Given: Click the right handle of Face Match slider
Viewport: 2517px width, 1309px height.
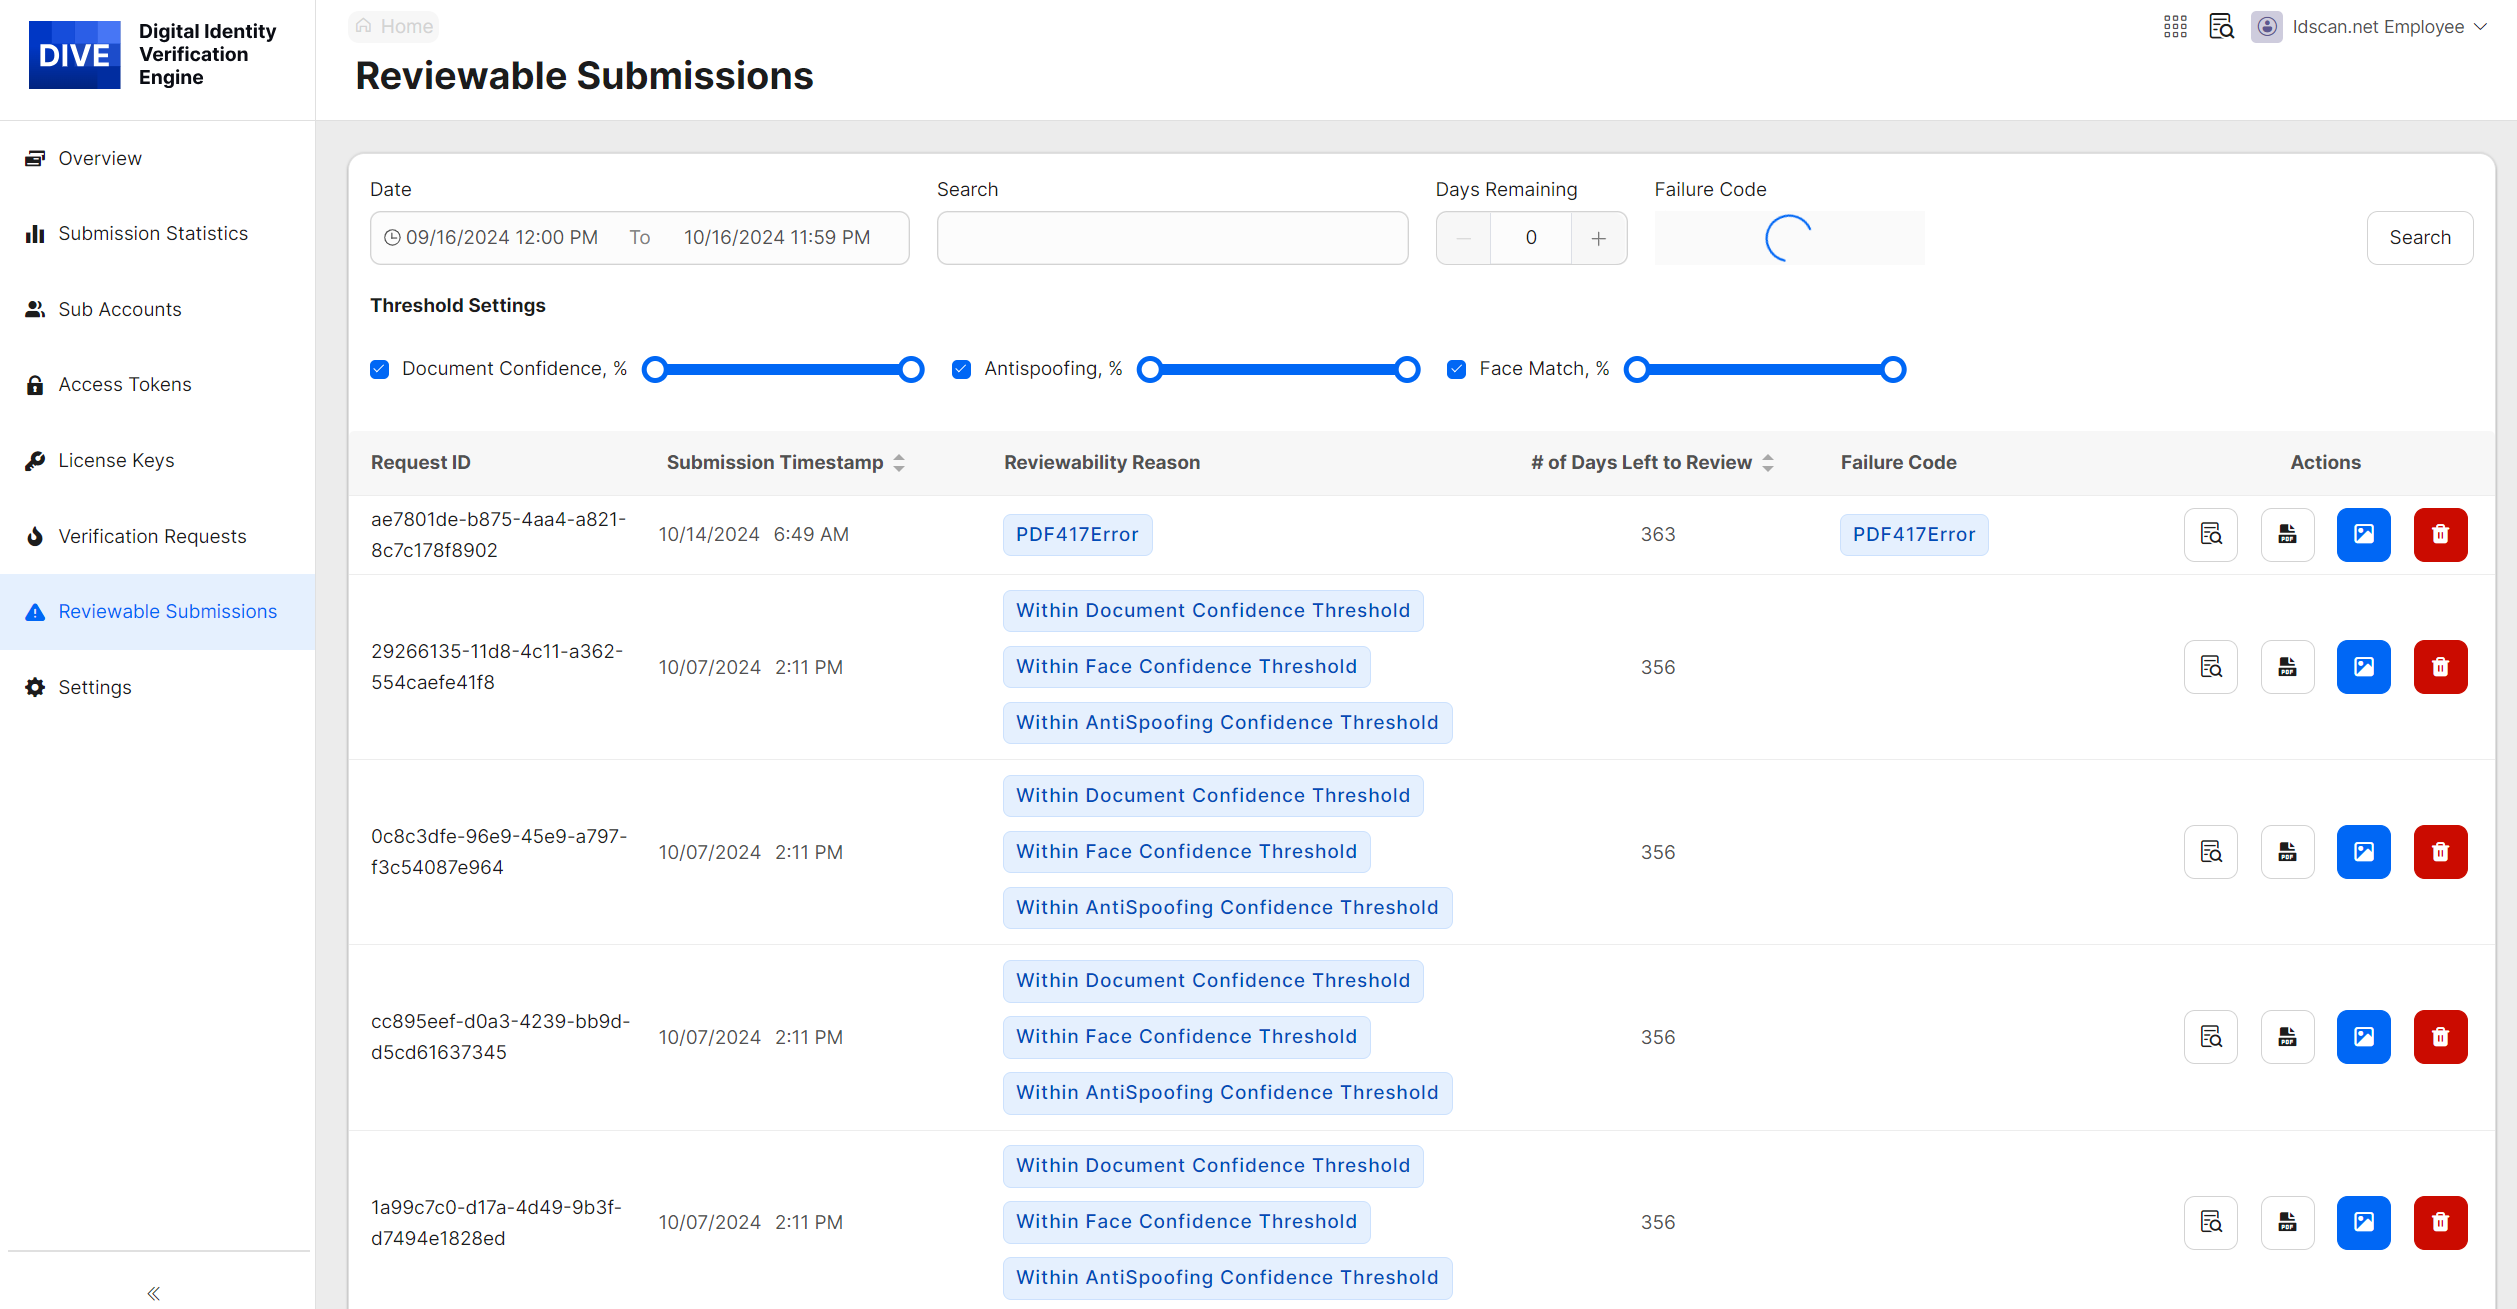Looking at the screenshot, I should pos(1892,370).
